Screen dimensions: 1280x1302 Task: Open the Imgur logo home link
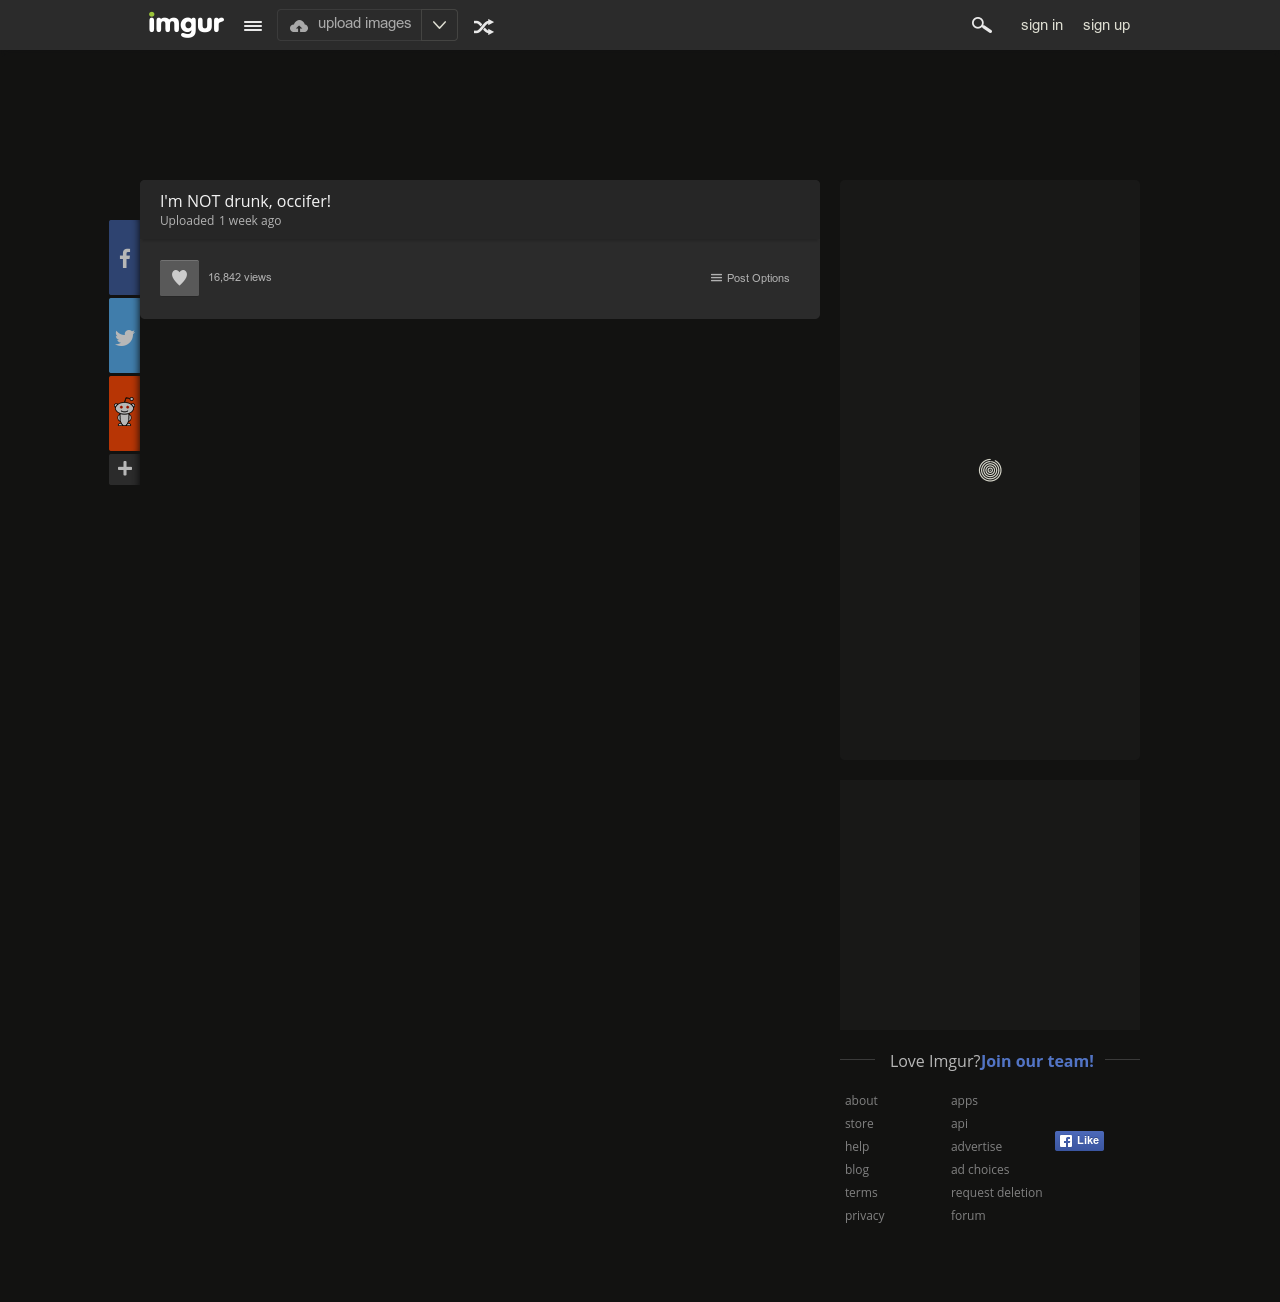coord(186,24)
